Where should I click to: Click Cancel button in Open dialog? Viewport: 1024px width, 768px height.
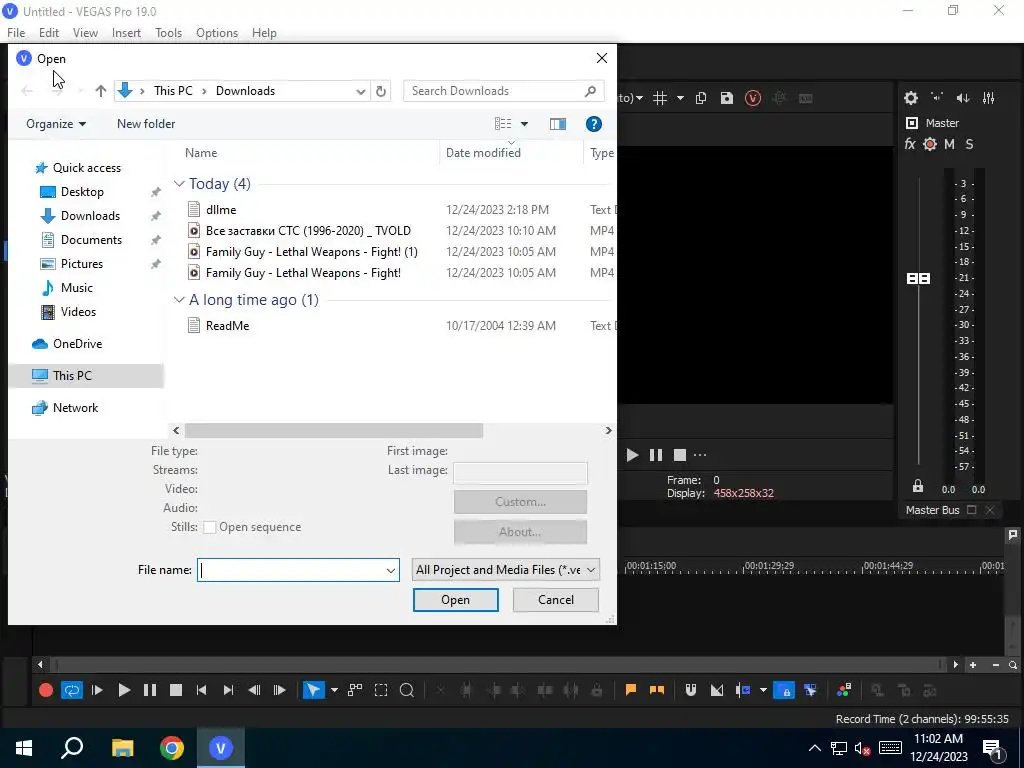[556, 600]
